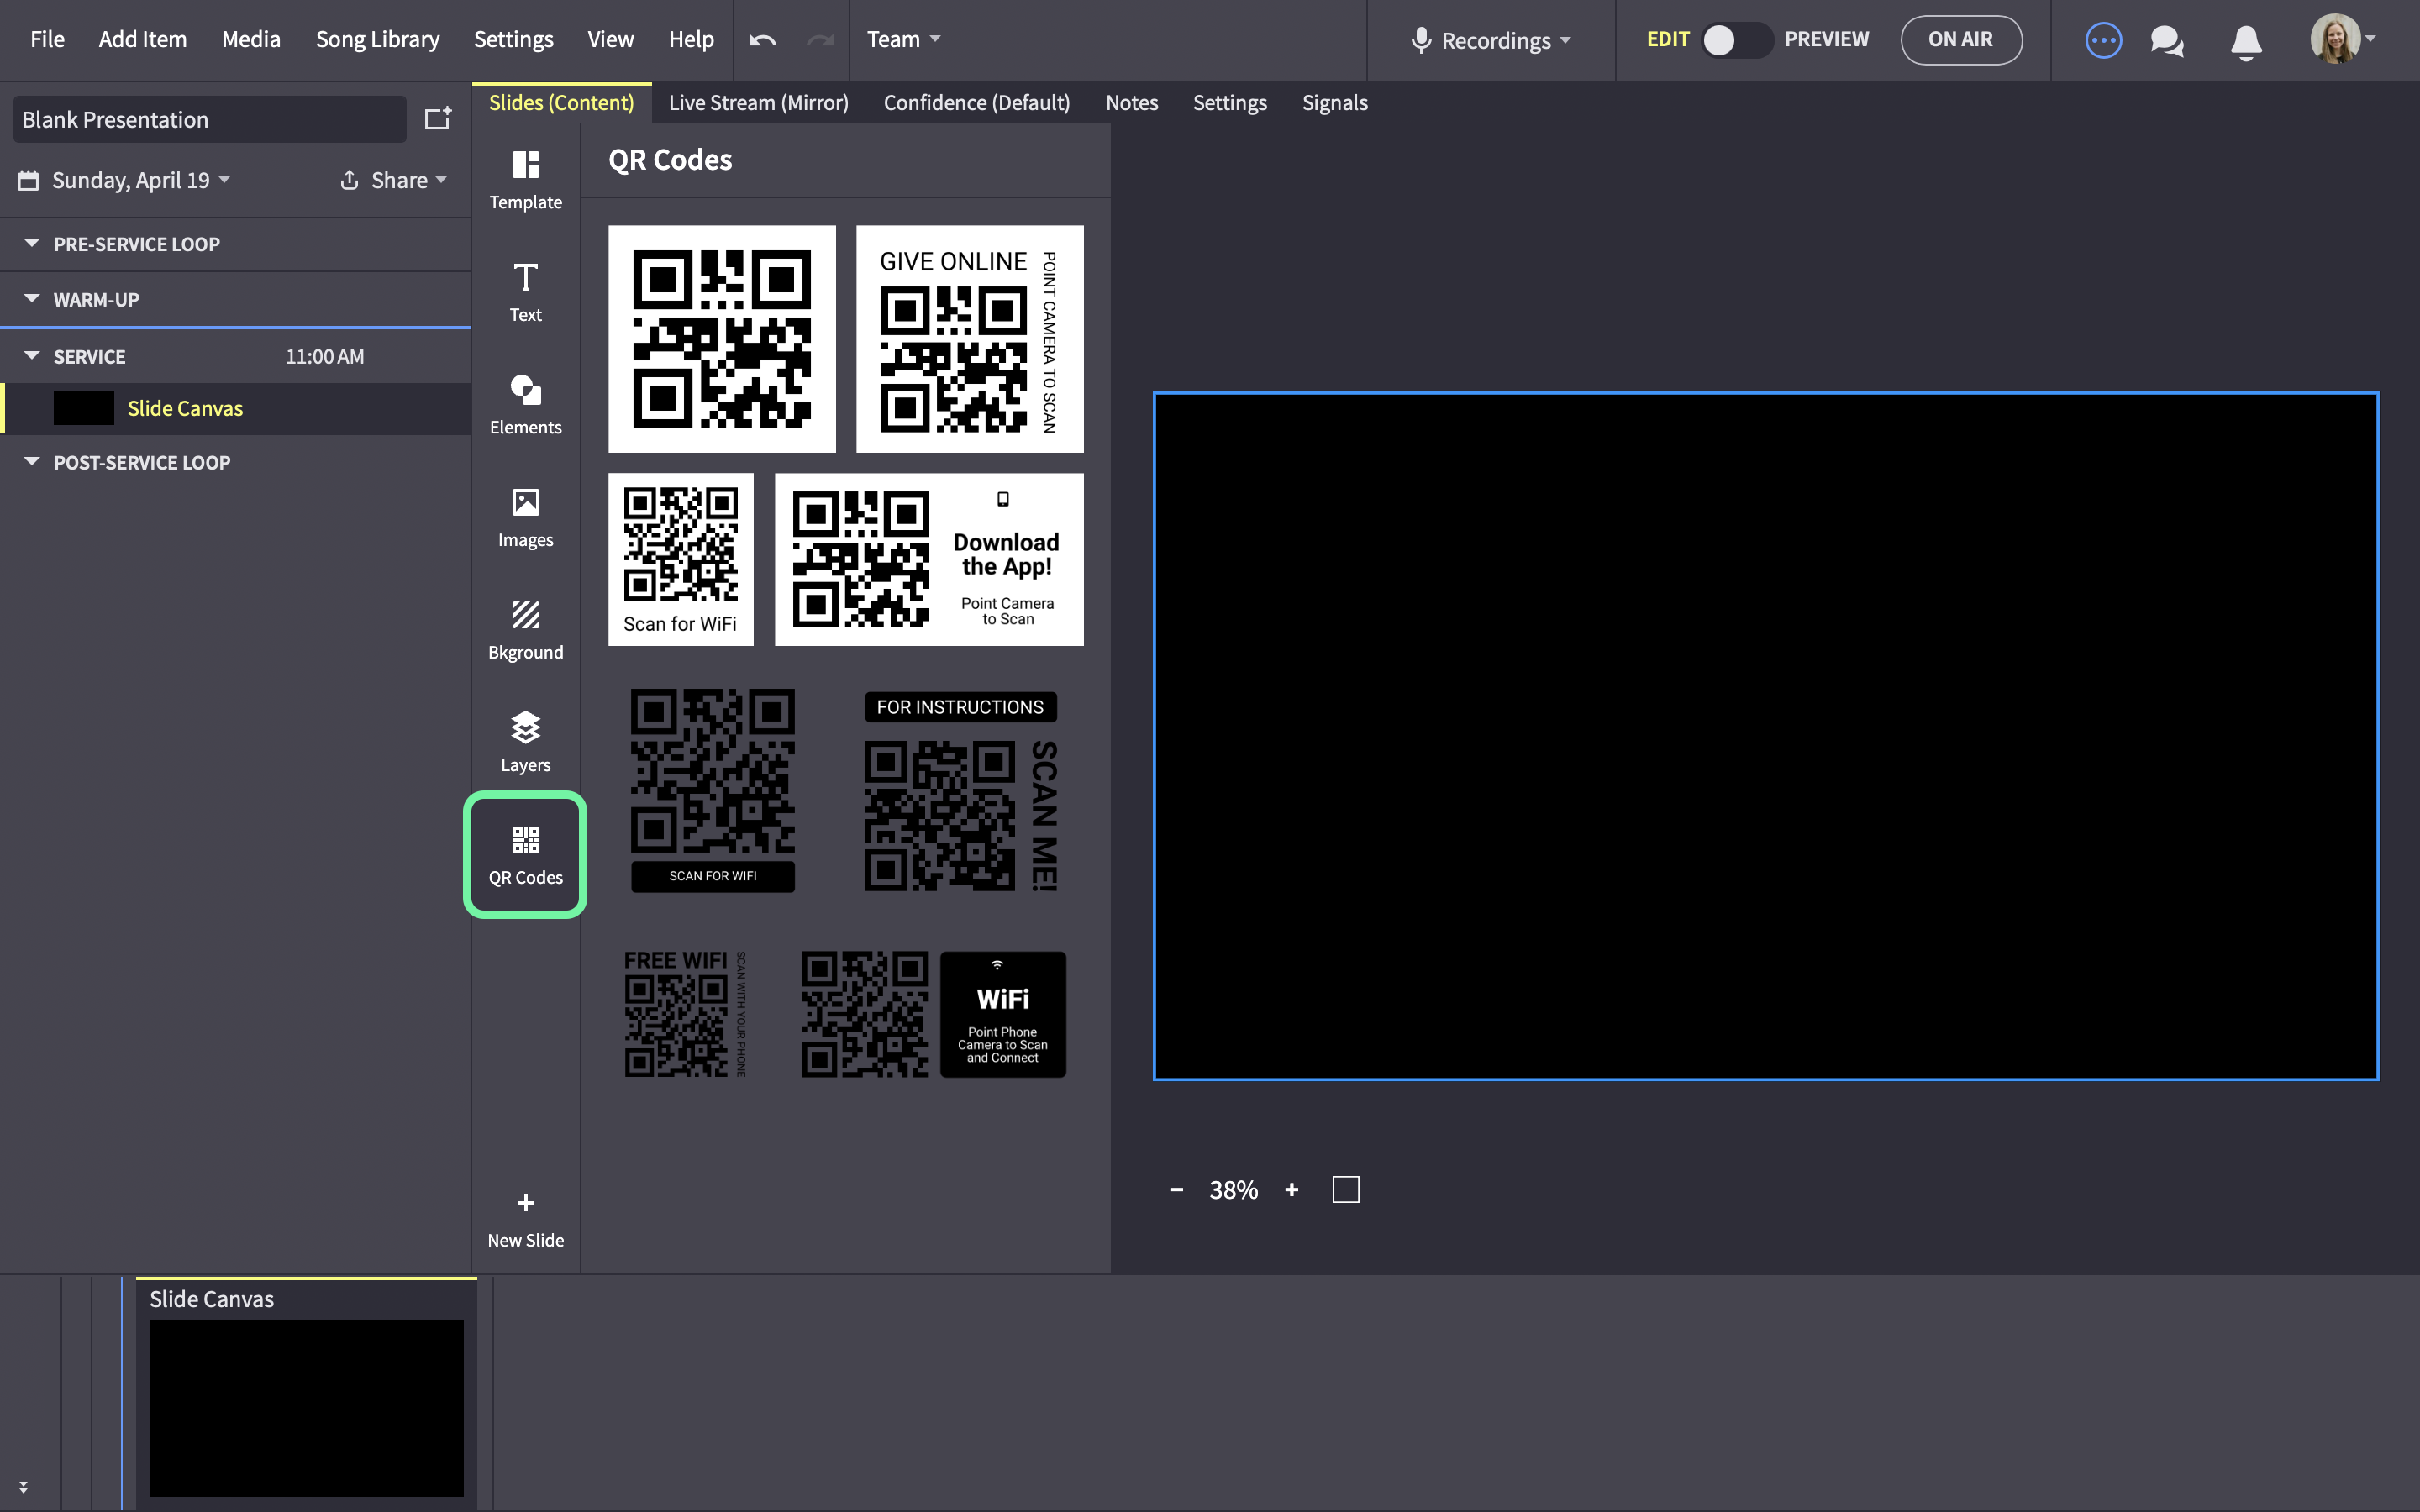This screenshot has width=2420, height=1512.
Task: Collapse the POST-SERVICE LOOP section
Action: pos(32,462)
